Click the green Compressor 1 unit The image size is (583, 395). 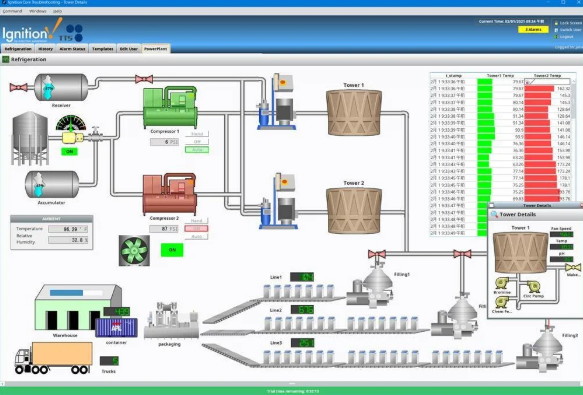(x=170, y=107)
